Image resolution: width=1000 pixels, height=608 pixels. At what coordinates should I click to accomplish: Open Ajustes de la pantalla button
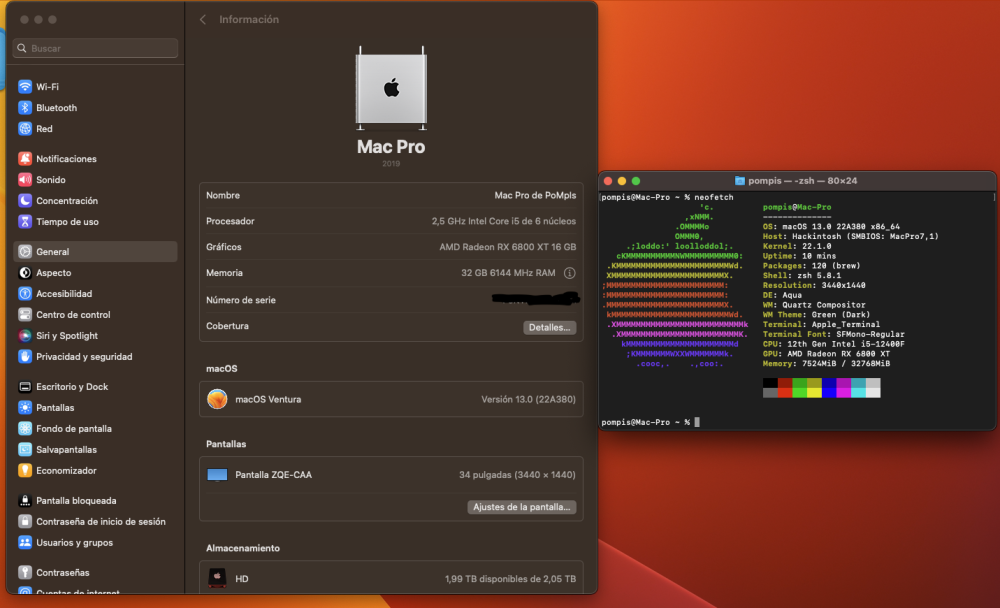click(522, 508)
